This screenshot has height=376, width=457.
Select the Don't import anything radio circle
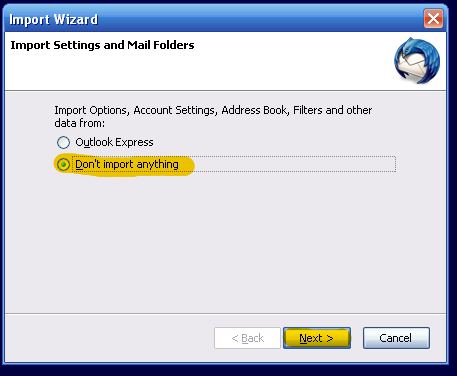[63, 164]
